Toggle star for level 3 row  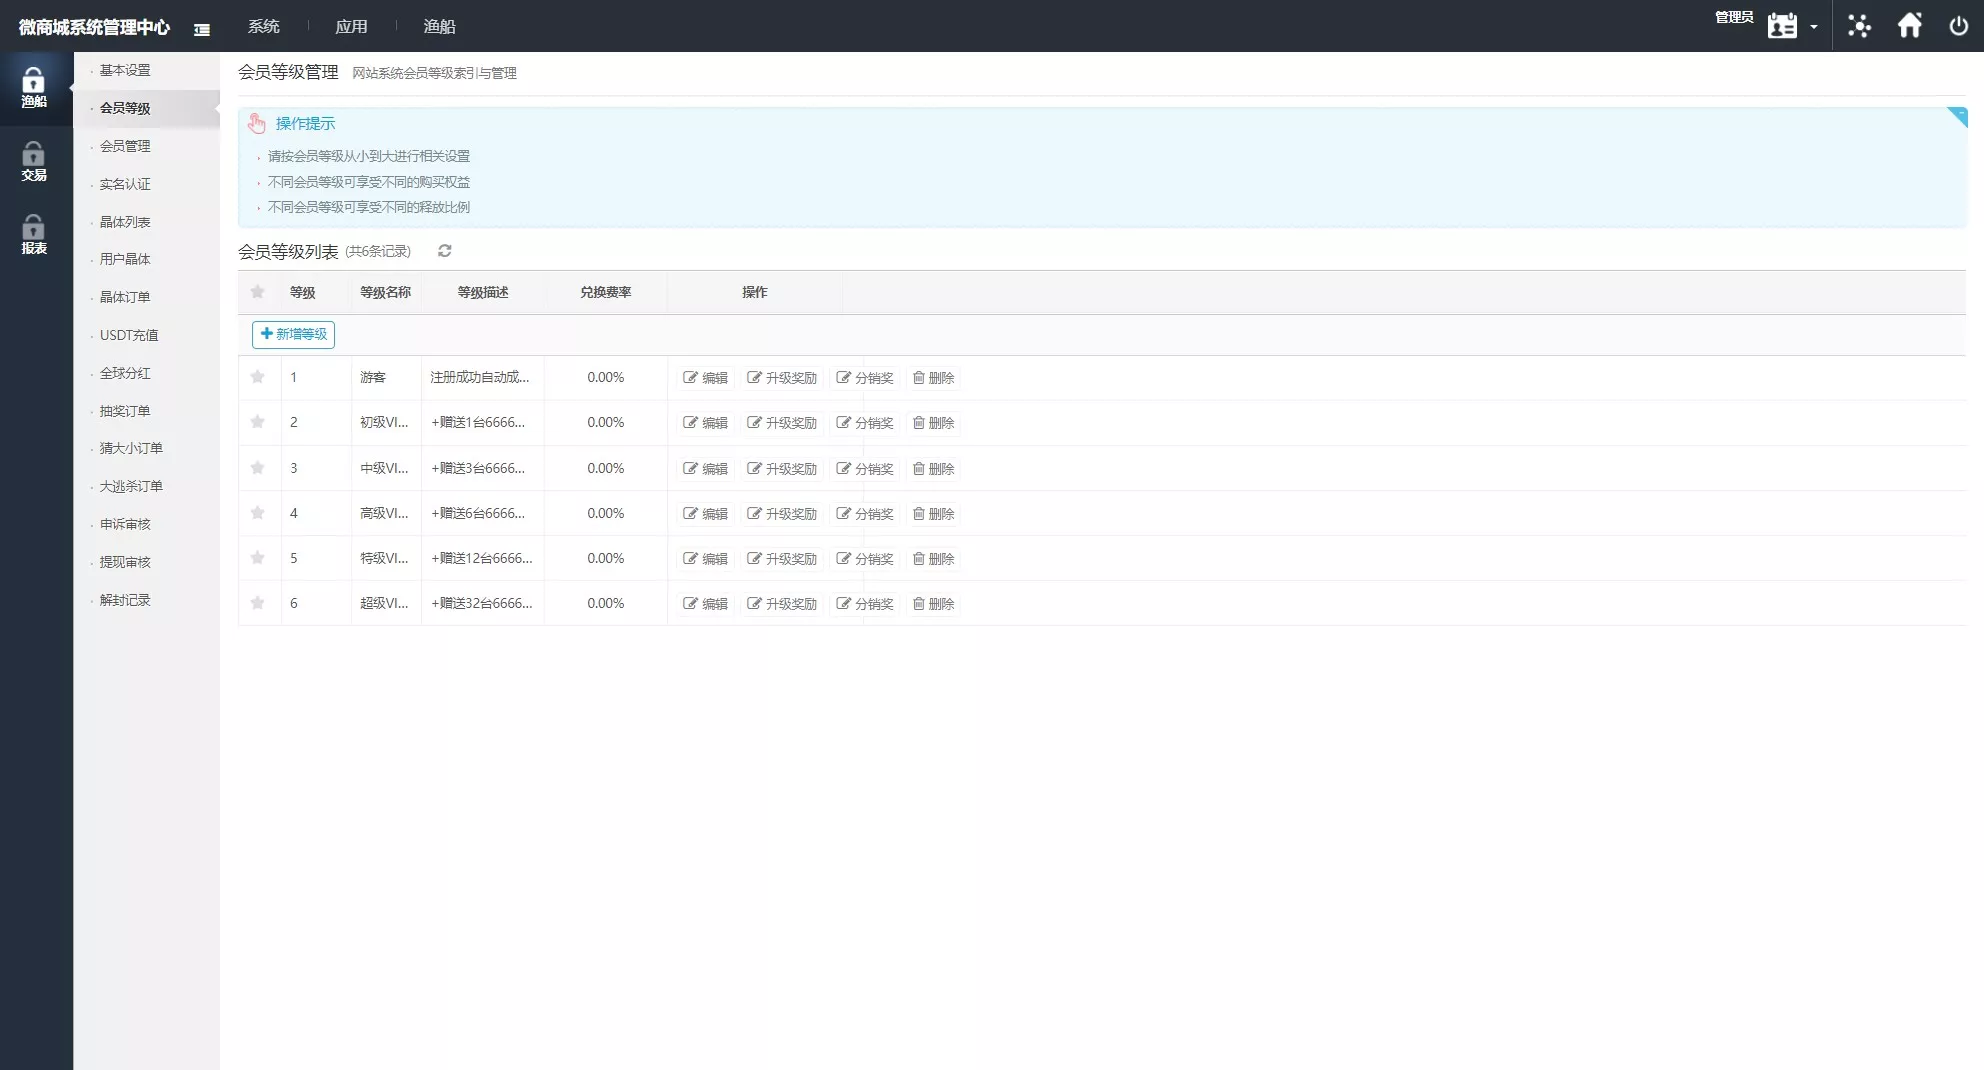click(x=258, y=468)
